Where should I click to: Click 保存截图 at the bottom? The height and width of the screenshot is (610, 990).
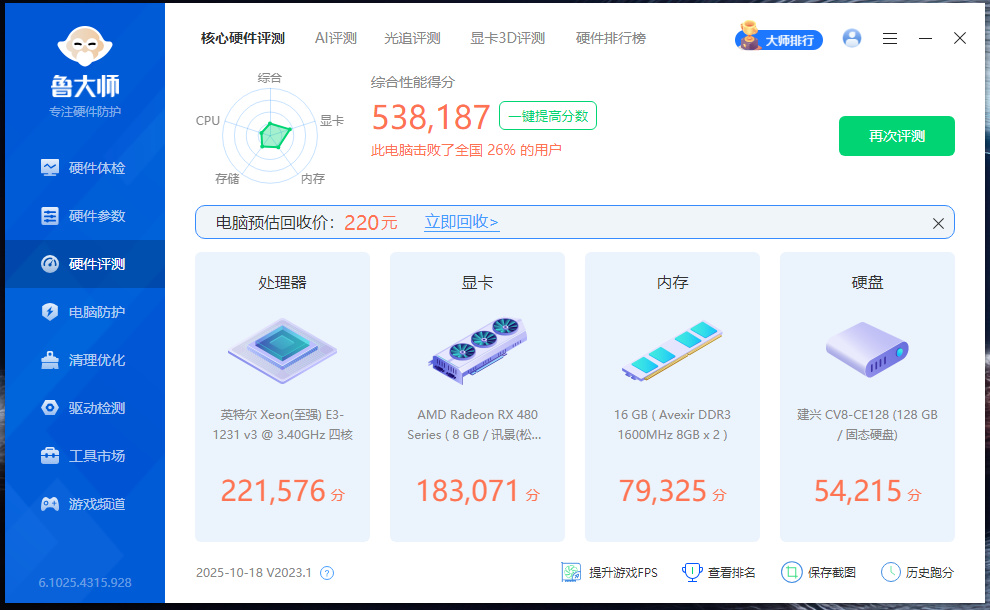coord(818,573)
